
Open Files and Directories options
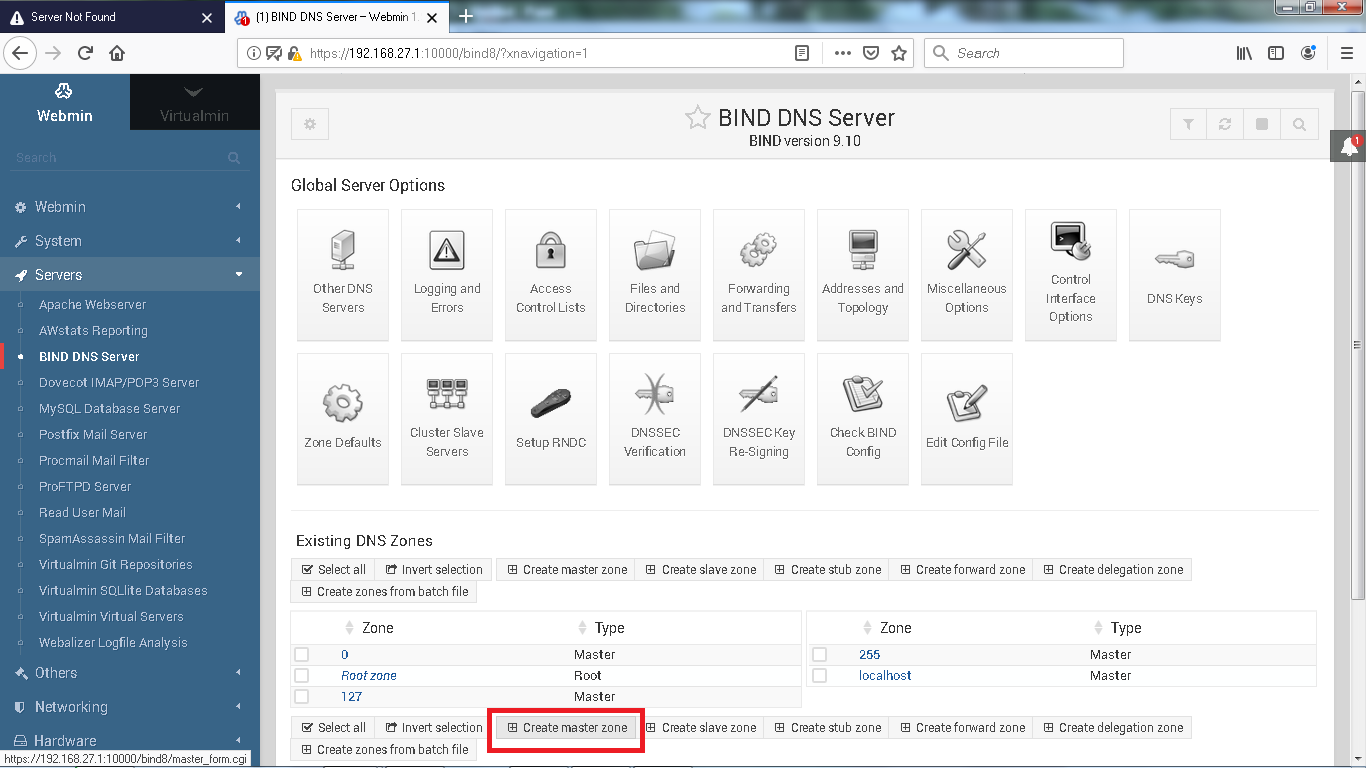point(655,275)
